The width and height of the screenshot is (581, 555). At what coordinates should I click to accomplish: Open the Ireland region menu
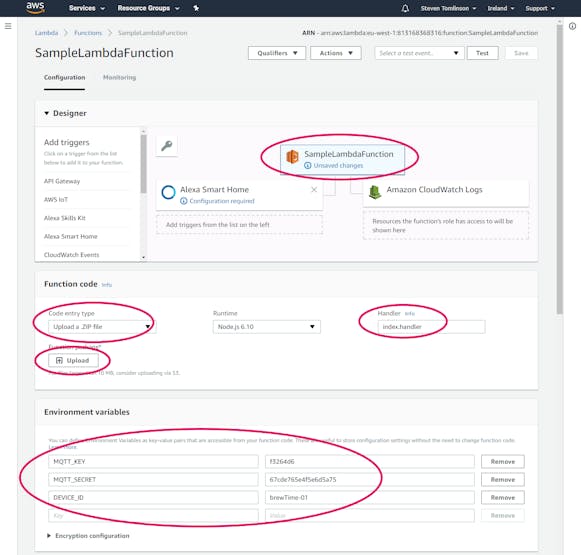point(501,8)
